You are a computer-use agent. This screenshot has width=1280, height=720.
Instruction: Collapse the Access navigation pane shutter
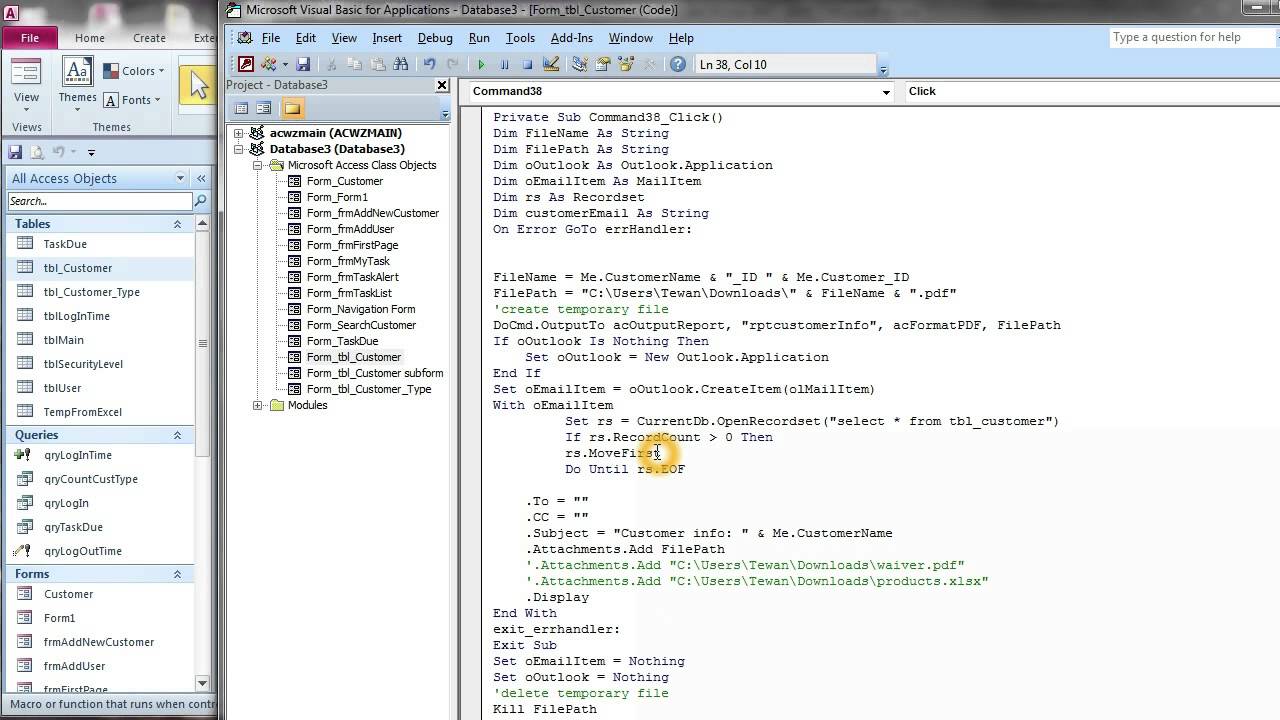[x=201, y=178]
